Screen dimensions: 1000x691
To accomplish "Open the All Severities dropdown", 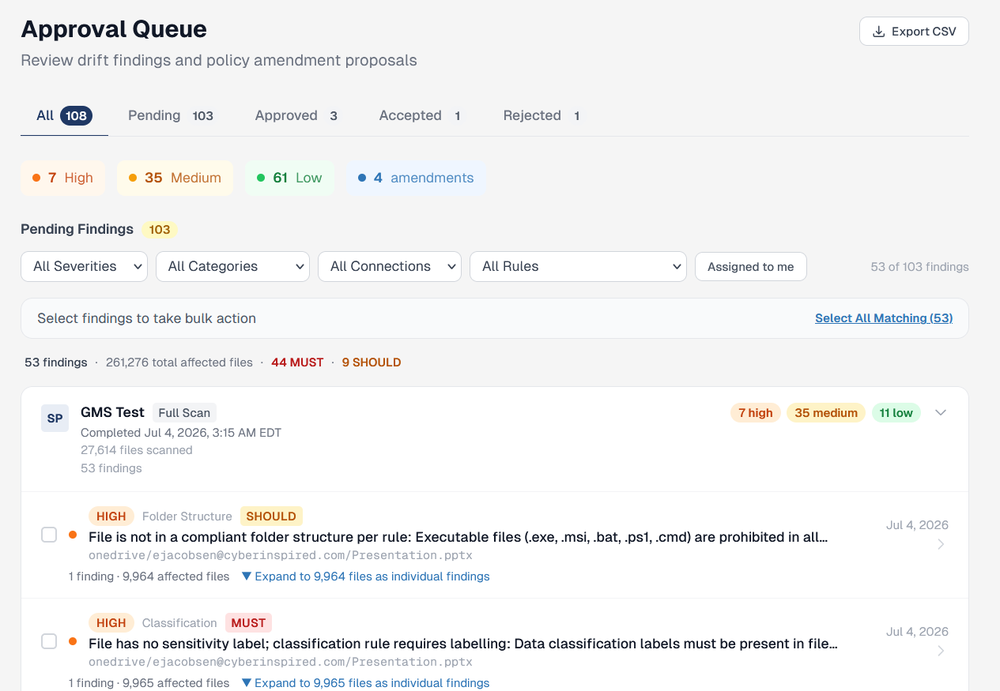I will tap(84, 266).
